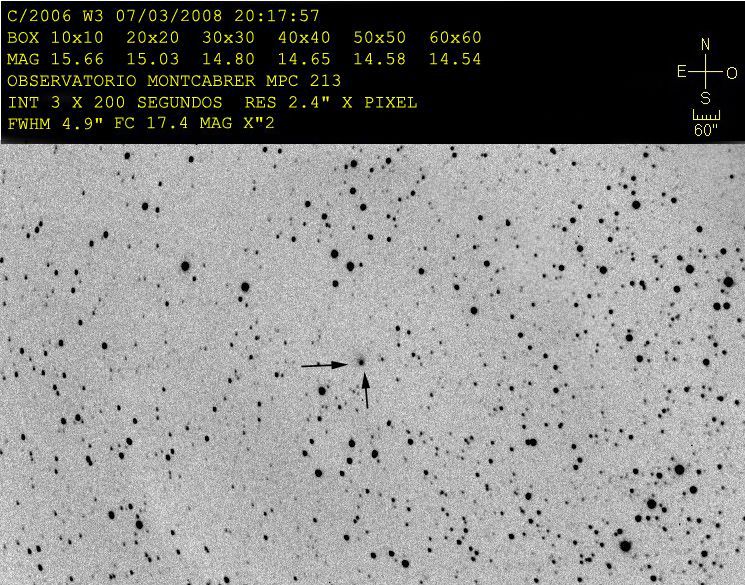Click the E label on the compass
This screenshot has height=585, width=745.
[x=682, y=72]
